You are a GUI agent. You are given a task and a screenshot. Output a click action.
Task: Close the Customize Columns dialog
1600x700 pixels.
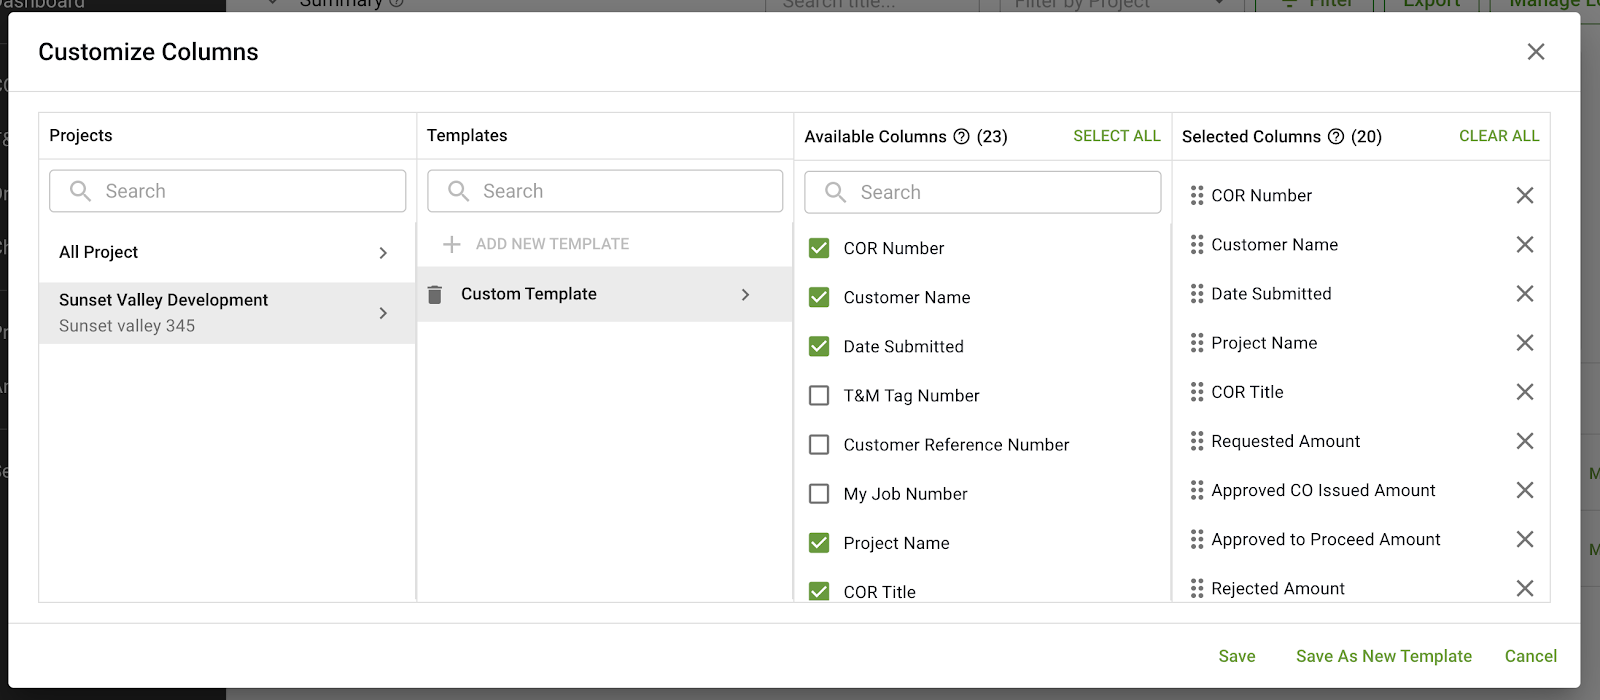coord(1536,52)
